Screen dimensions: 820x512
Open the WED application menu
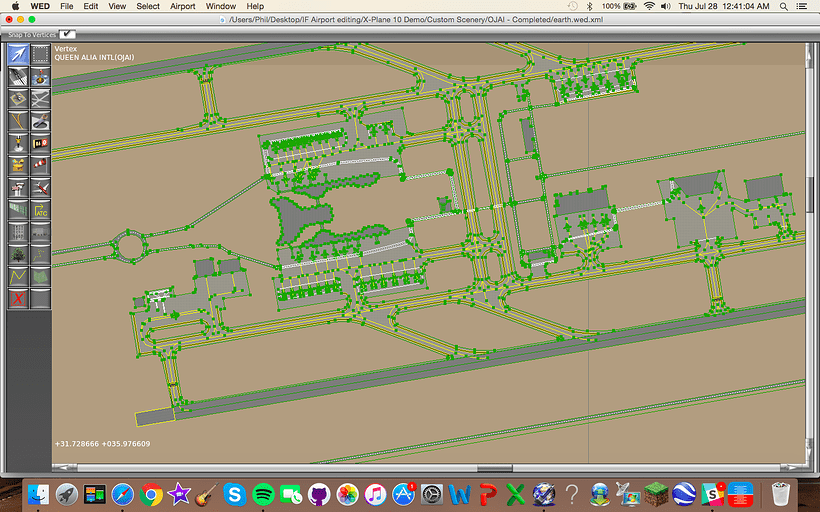[40, 6]
